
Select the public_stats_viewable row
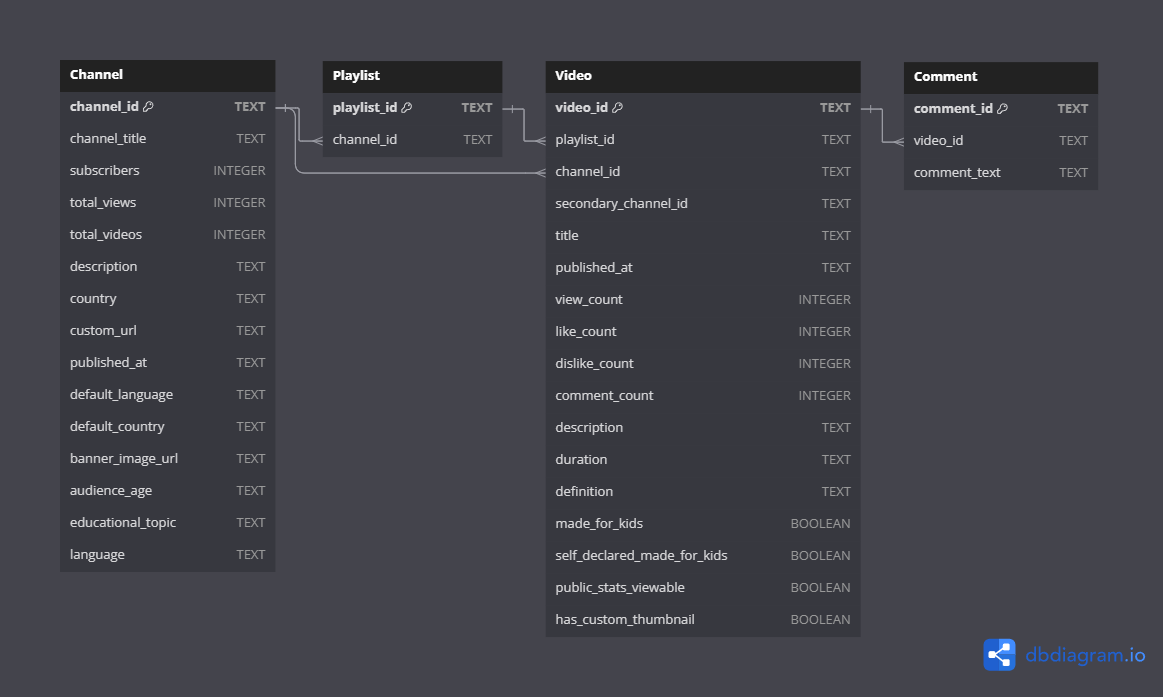702,588
